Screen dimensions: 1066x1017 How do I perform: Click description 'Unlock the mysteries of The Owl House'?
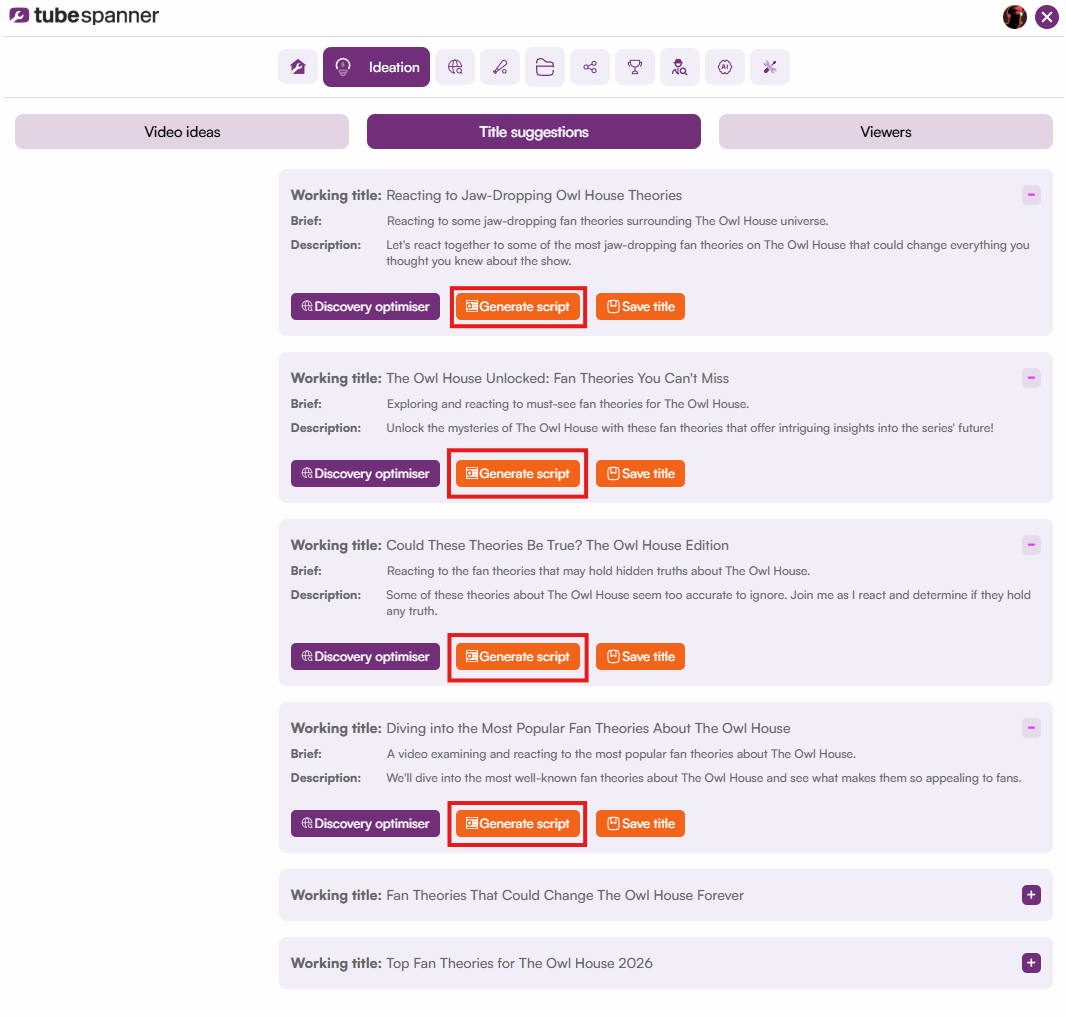[690, 428]
